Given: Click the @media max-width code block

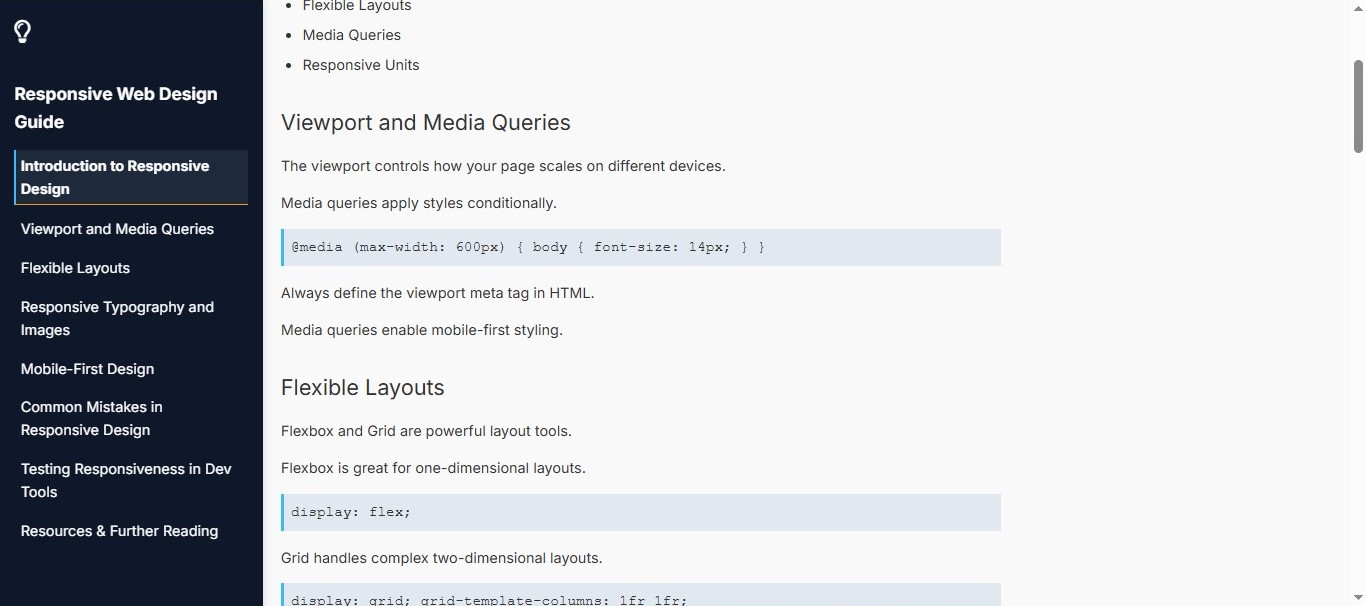Looking at the screenshot, I should (641, 247).
